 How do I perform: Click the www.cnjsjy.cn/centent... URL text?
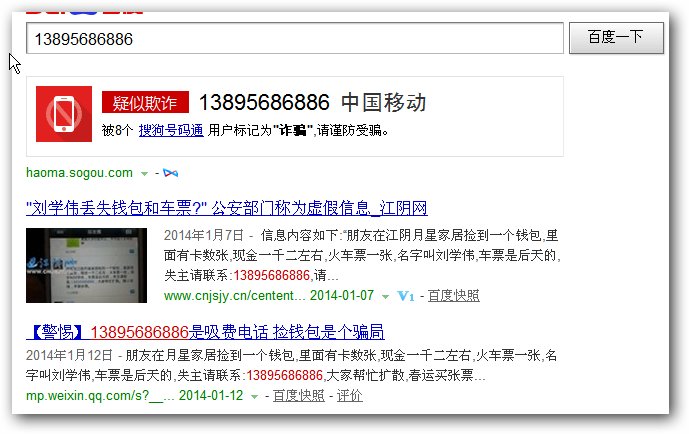(234, 296)
